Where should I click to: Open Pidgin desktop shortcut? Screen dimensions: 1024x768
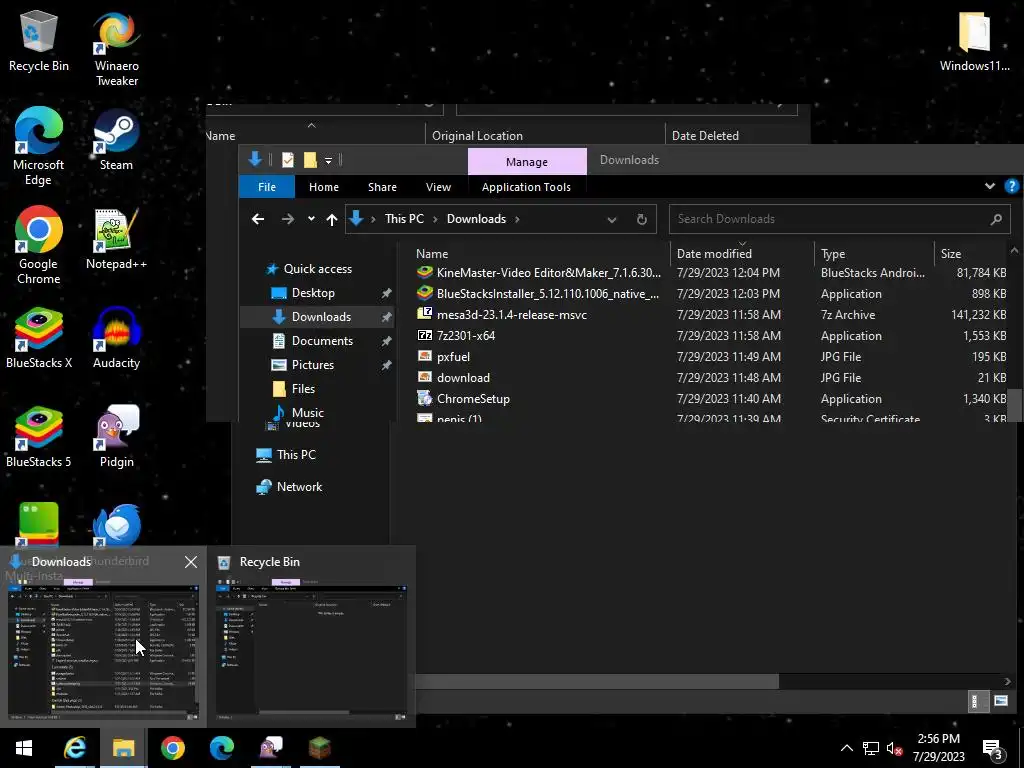click(116, 438)
